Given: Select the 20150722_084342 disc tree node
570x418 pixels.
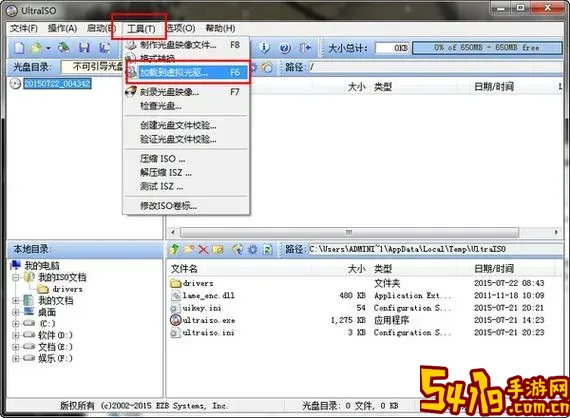Looking at the screenshot, I should point(57,84).
